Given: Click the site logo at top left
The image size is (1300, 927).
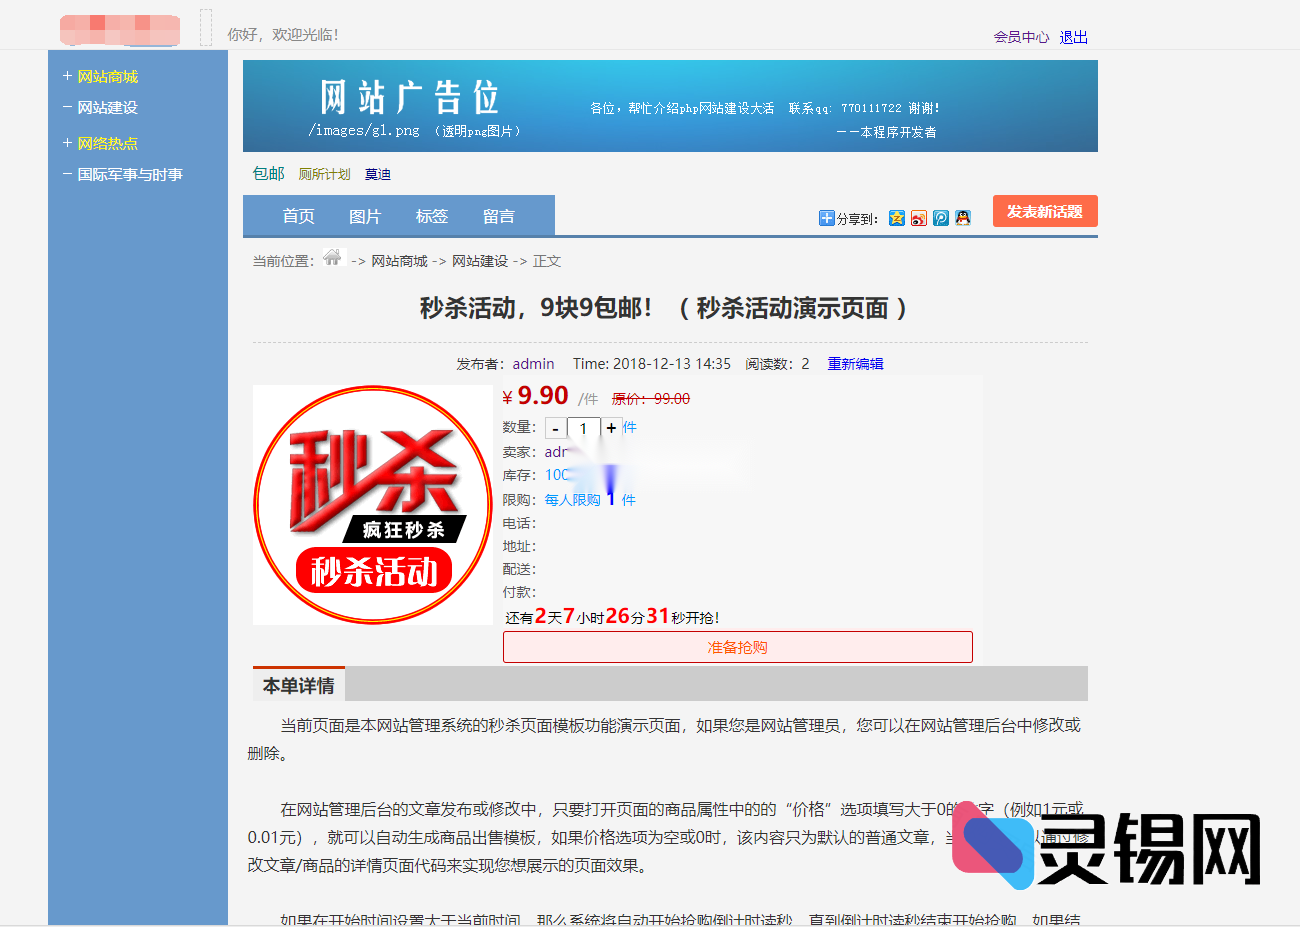Looking at the screenshot, I should tap(119, 30).
